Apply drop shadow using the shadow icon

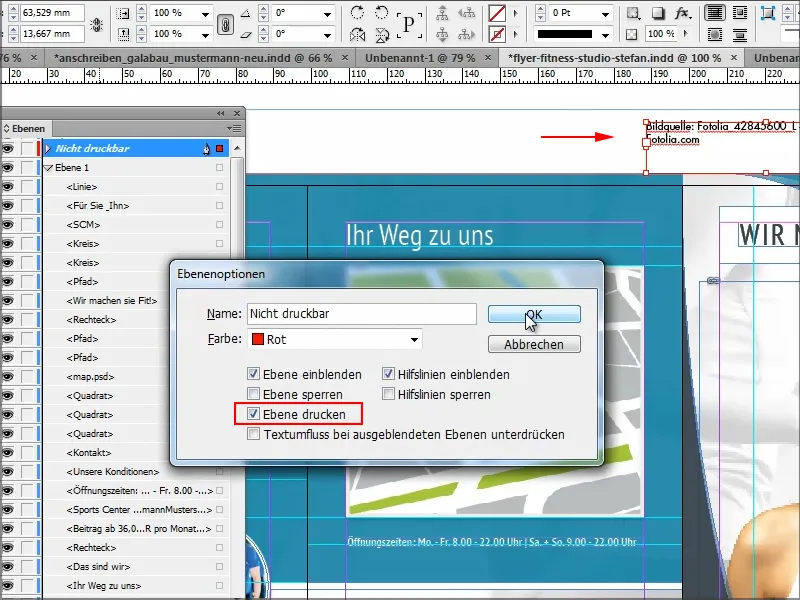pyautogui.click(x=658, y=13)
